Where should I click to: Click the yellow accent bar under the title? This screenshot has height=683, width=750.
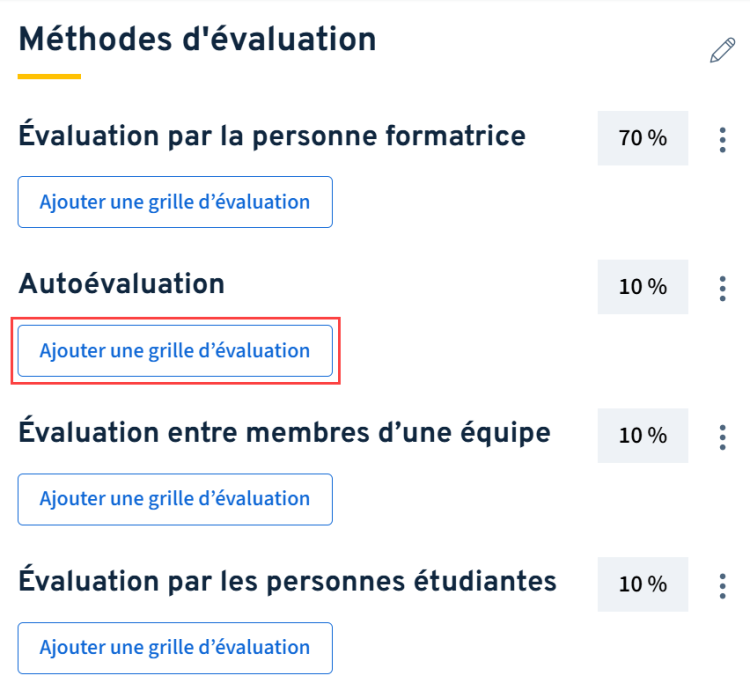point(49,77)
